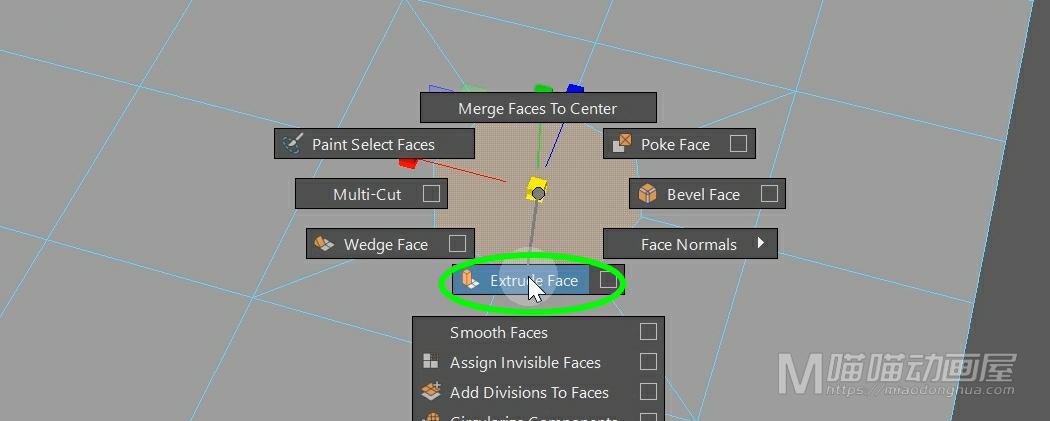Open Assign Invisible Faces options box

pyautogui.click(x=648, y=361)
